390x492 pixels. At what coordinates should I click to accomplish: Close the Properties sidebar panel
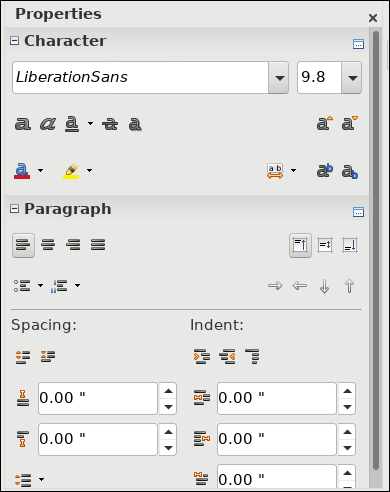pos(373,18)
